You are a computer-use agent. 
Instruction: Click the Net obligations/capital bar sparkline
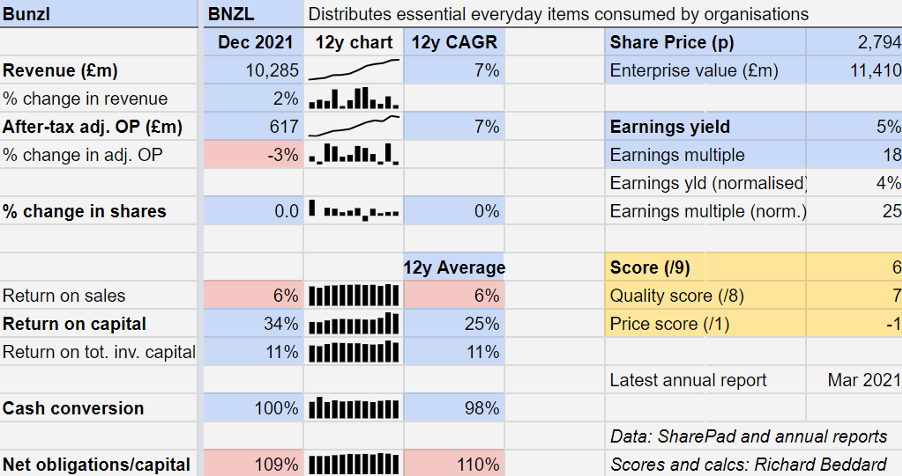coord(354,464)
